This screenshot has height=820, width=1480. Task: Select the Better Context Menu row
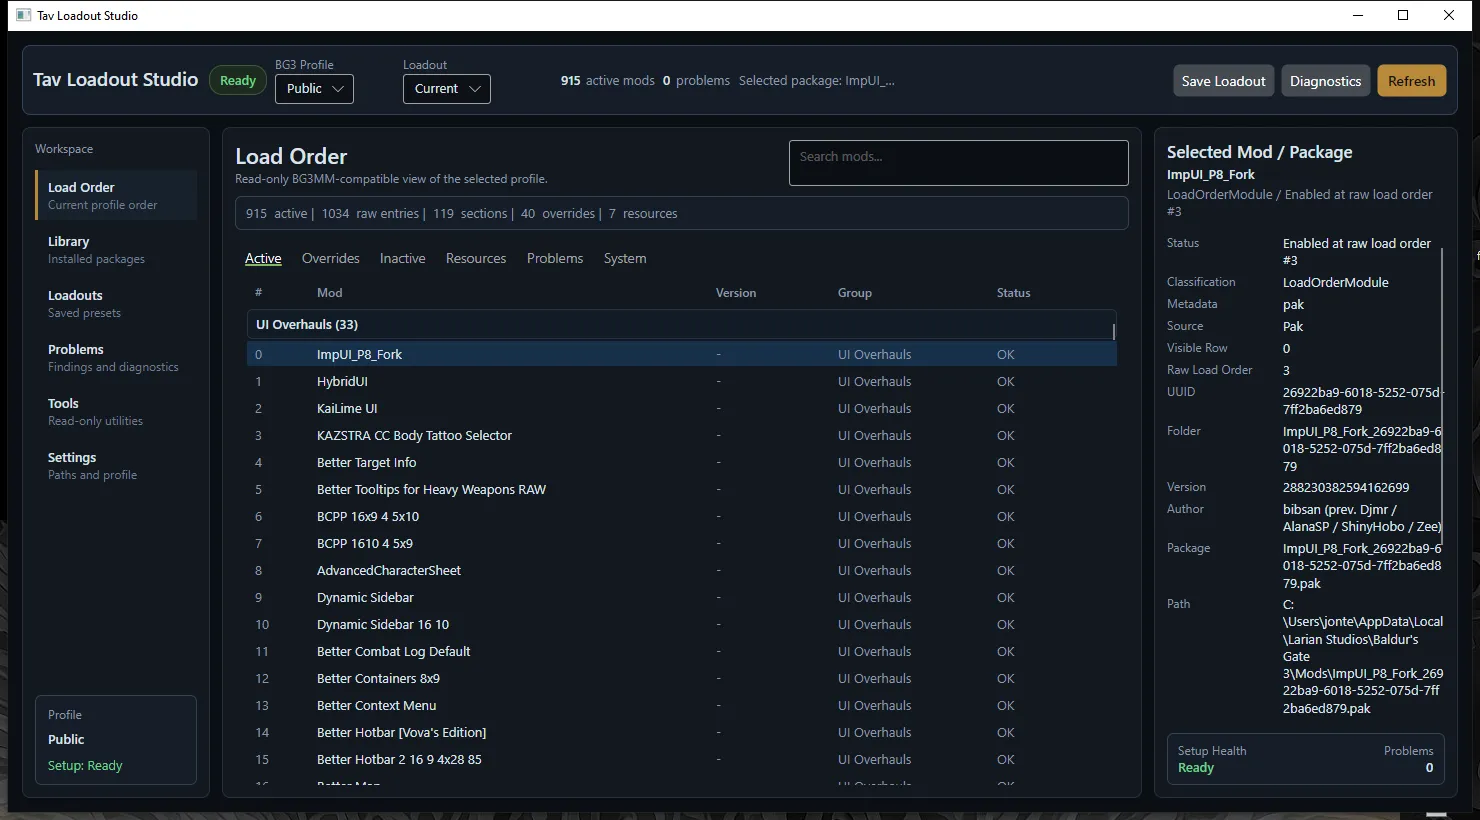(681, 706)
